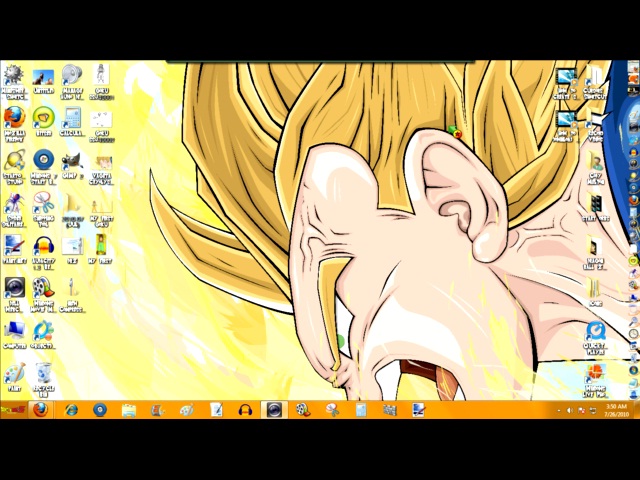The height and width of the screenshot is (480, 640).
Task: Open Windows Explorer folder icon in taskbar
Action: pos(129,410)
